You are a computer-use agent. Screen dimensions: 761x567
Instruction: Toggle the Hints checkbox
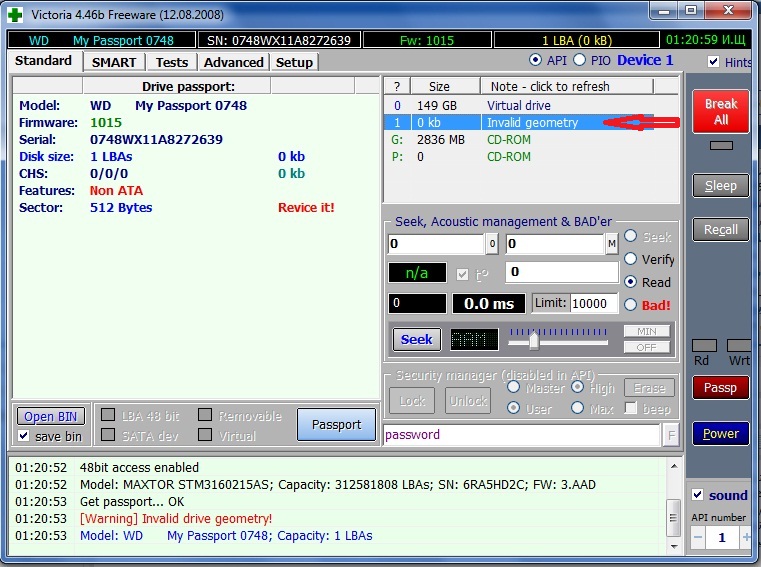coord(713,62)
